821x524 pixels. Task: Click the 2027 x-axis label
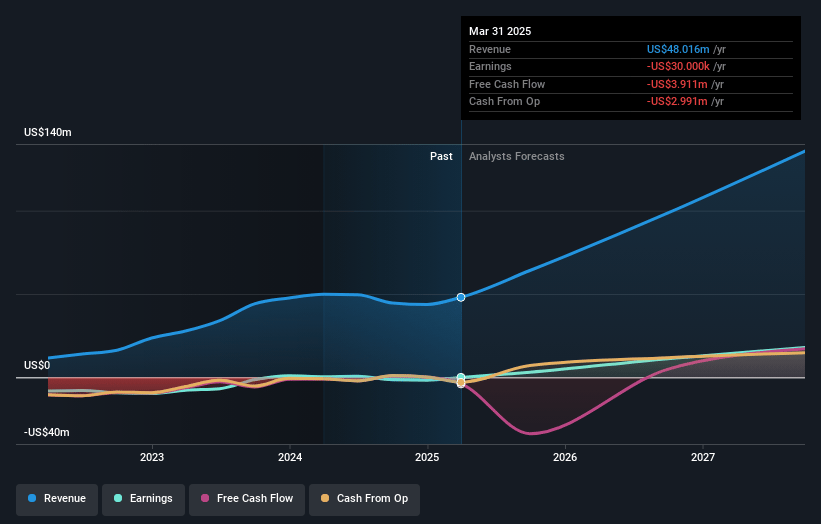point(703,458)
